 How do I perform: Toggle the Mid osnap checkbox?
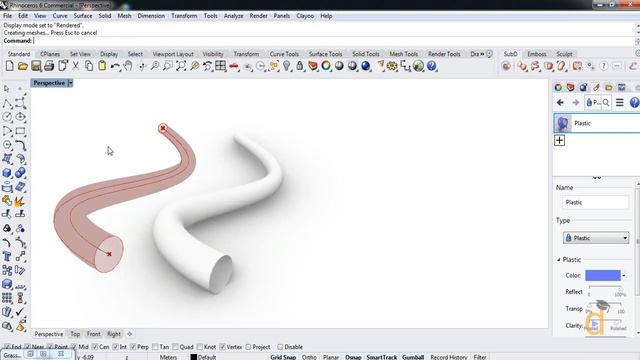pos(74,347)
